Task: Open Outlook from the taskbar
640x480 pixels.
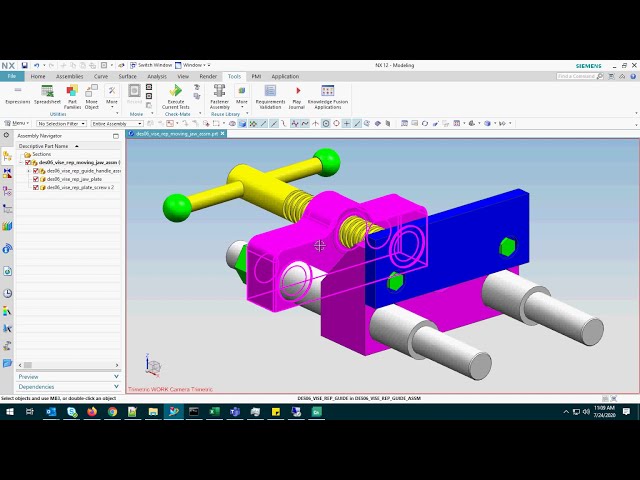Action: [x=51, y=412]
